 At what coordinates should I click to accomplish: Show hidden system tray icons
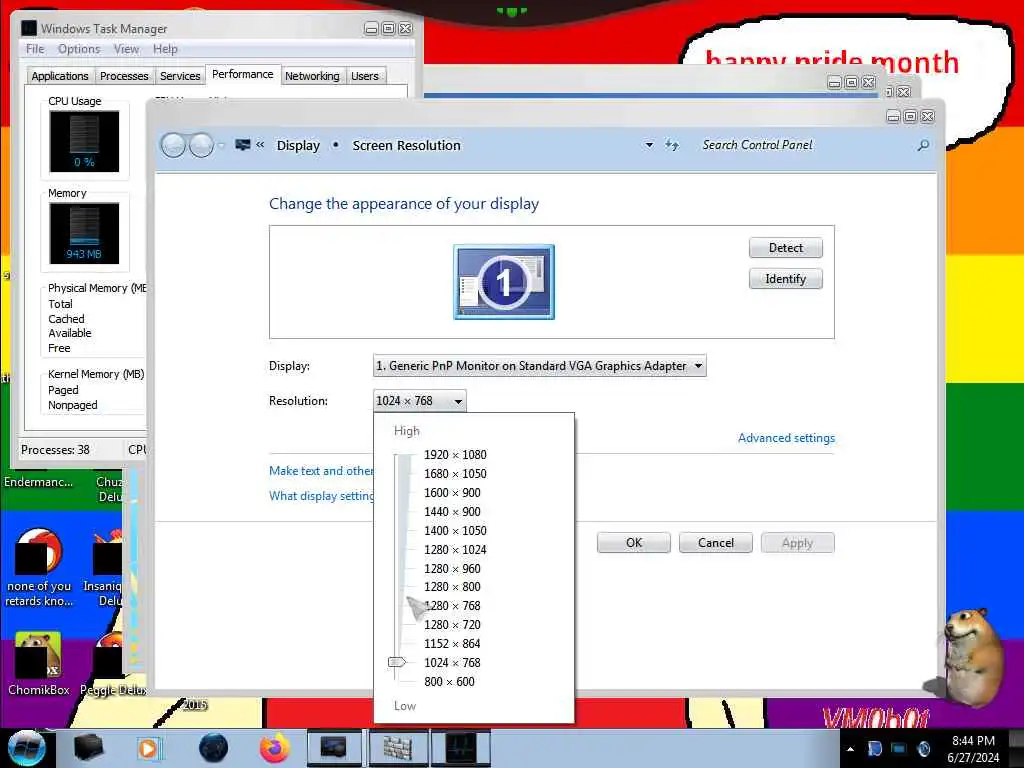click(850, 749)
